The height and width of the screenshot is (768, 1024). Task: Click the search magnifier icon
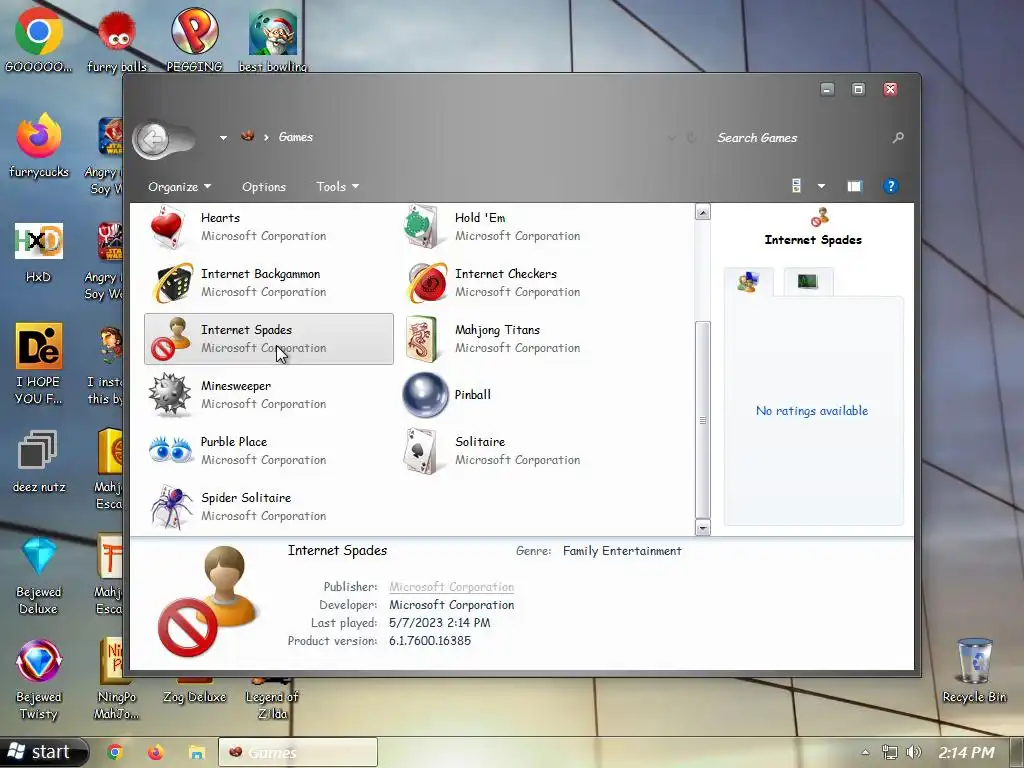pyautogui.click(x=898, y=137)
